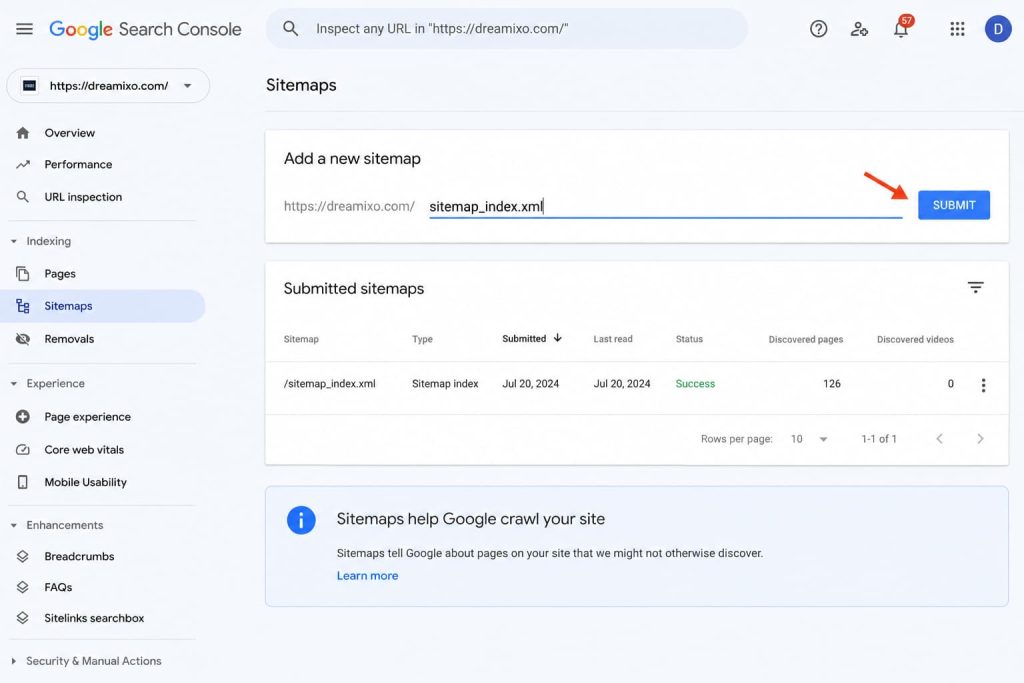Image resolution: width=1024 pixels, height=683 pixels.
Task: Collapse the Indexing section
Action: 14,241
